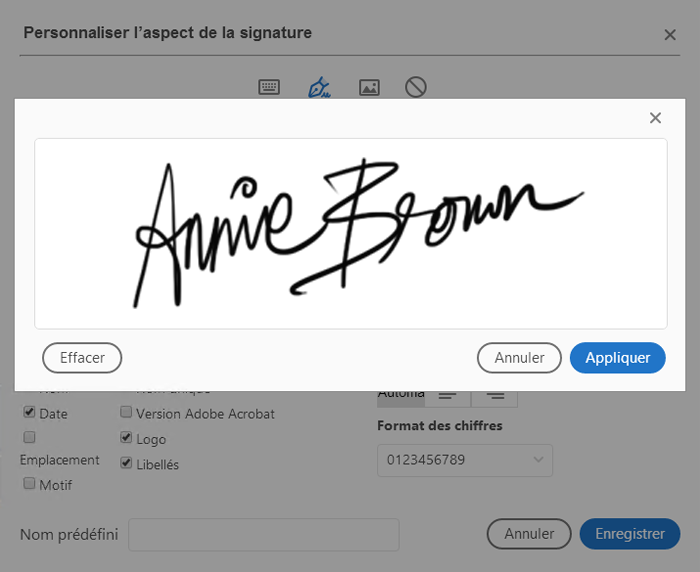Select the right text alignment icon
This screenshot has height=572, width=700.
495,397
